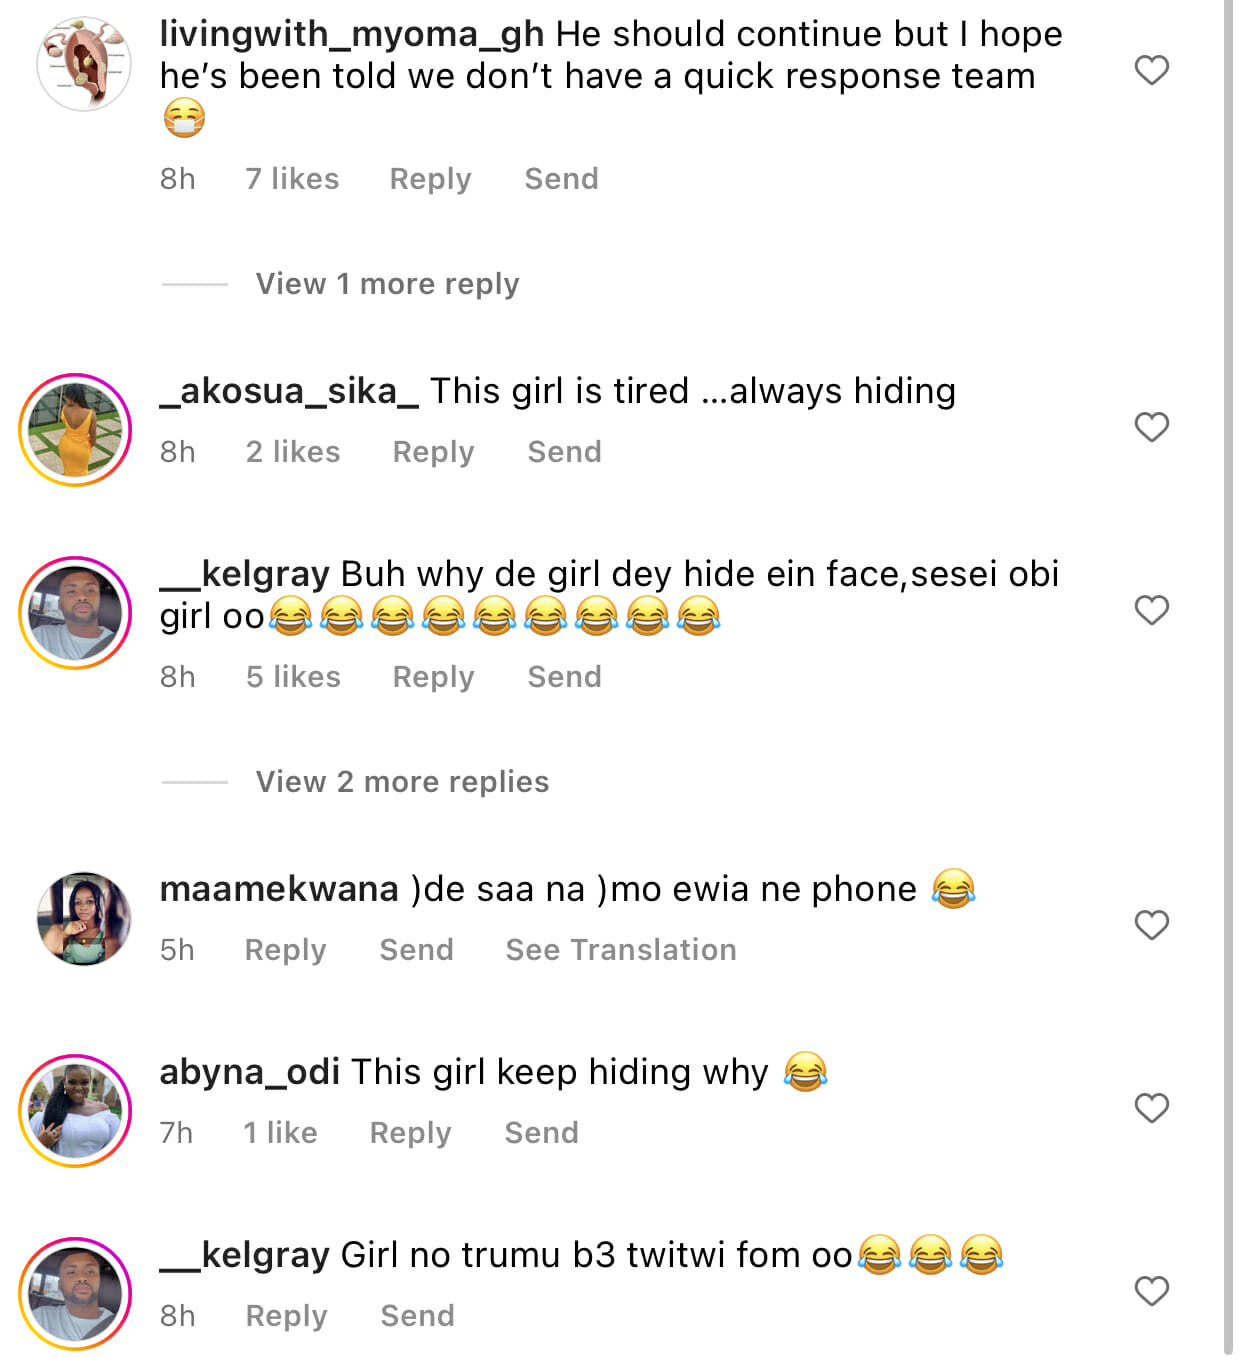Send abyna_odi's comment
1242x1359 pixels.
541,1133
